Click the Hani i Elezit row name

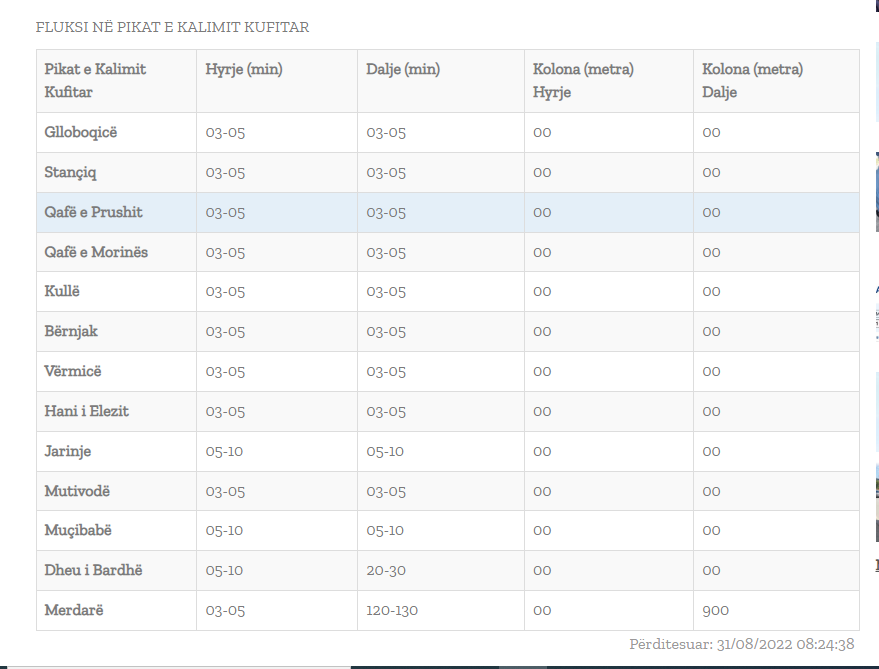pyautogui.click(x=87, y=411)
